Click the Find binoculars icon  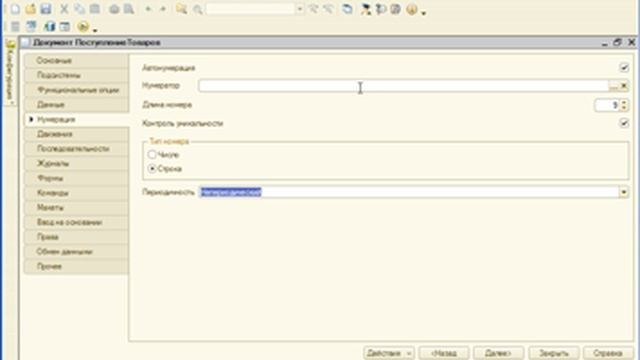[181, 9]
